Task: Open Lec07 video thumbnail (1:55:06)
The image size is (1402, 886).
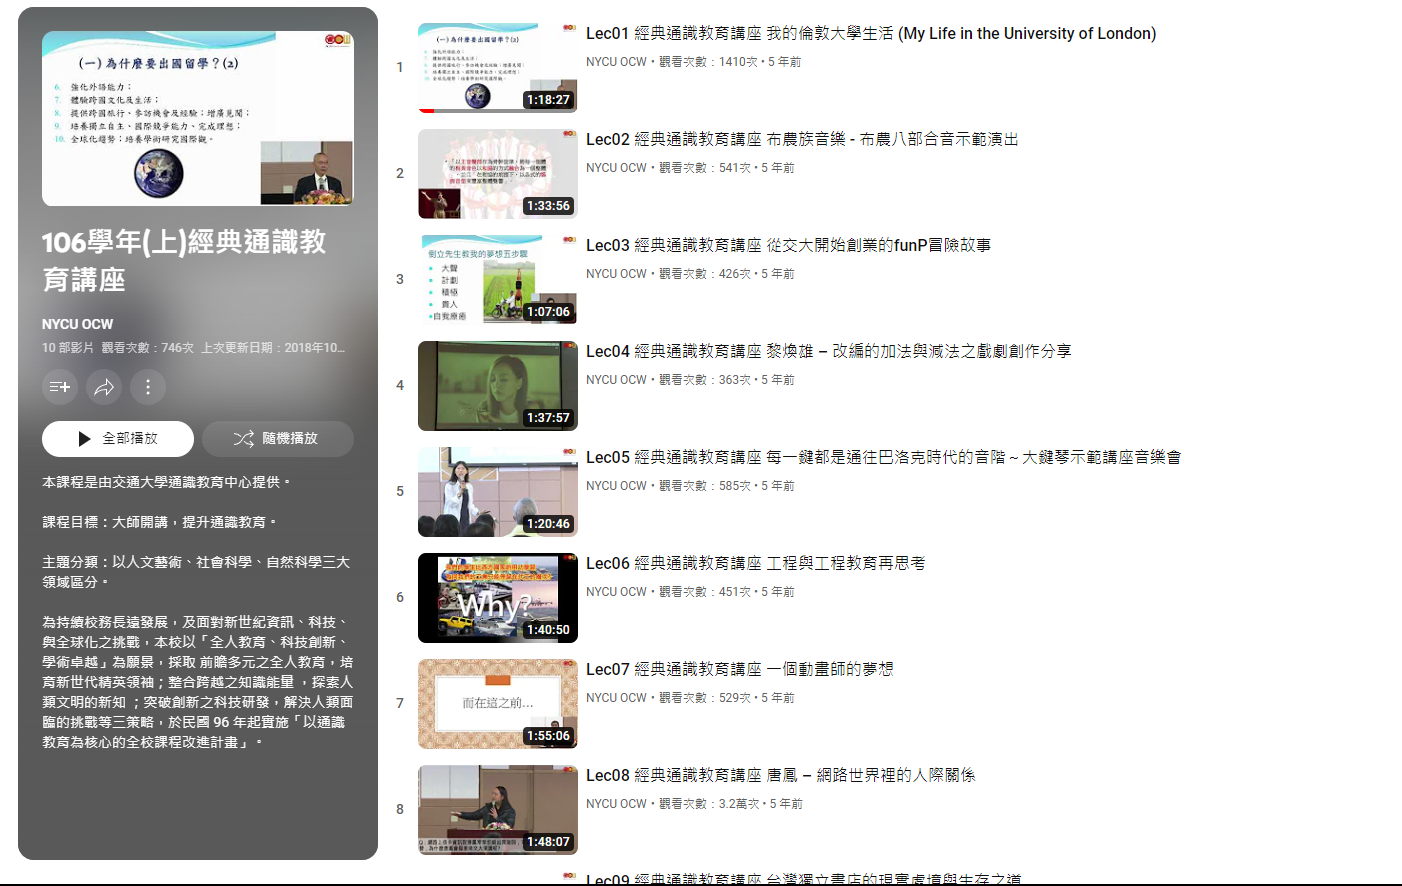Action: click(x=498, y=704)
